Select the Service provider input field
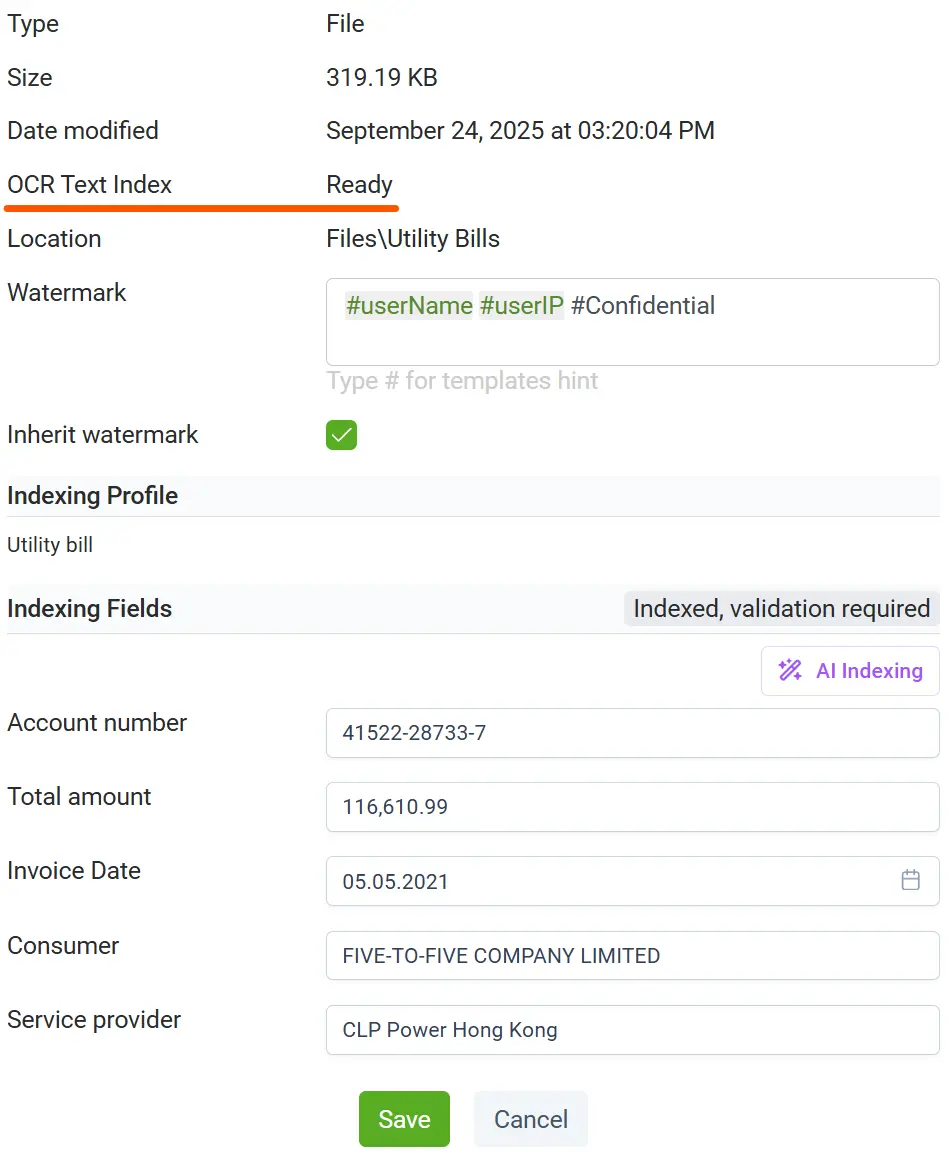The height and width of the screenshot is (1169, 948). (x=632, y=1030)
